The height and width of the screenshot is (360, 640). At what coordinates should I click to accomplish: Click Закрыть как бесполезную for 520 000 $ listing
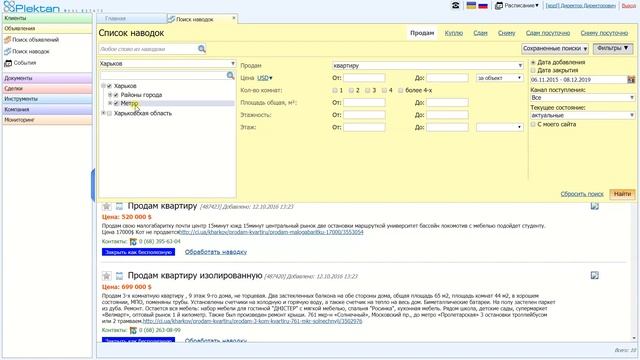tap(138, 252)
